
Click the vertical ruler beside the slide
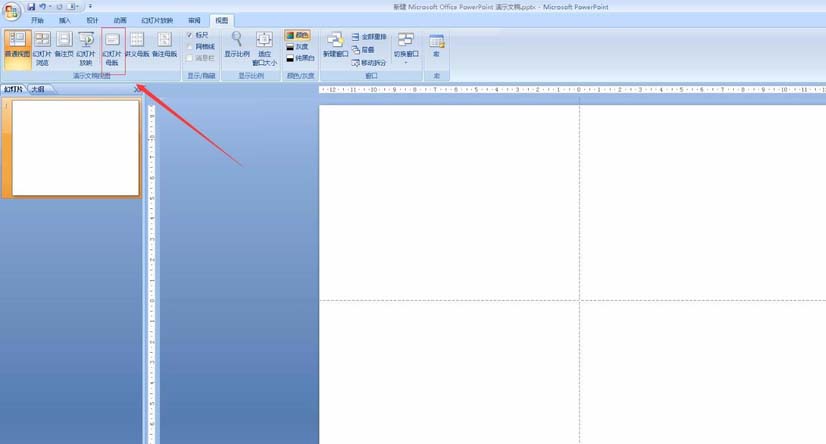tap(152, 274)
